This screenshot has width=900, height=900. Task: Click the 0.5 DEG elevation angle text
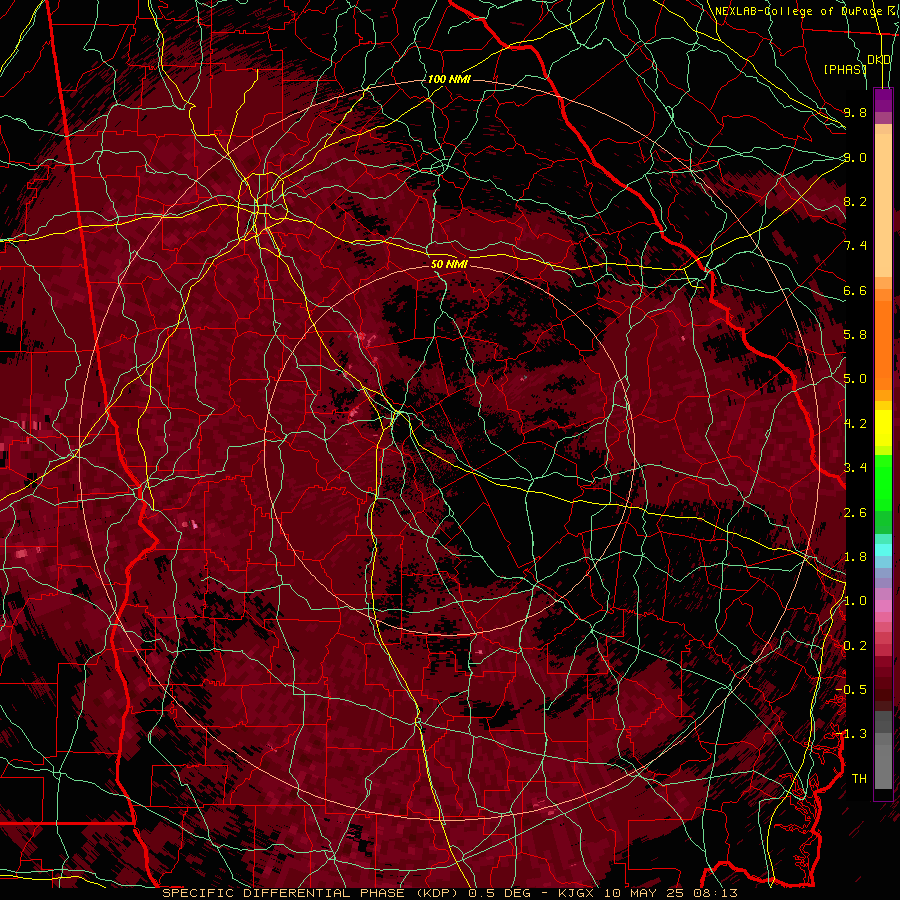[x=501, y=893]
